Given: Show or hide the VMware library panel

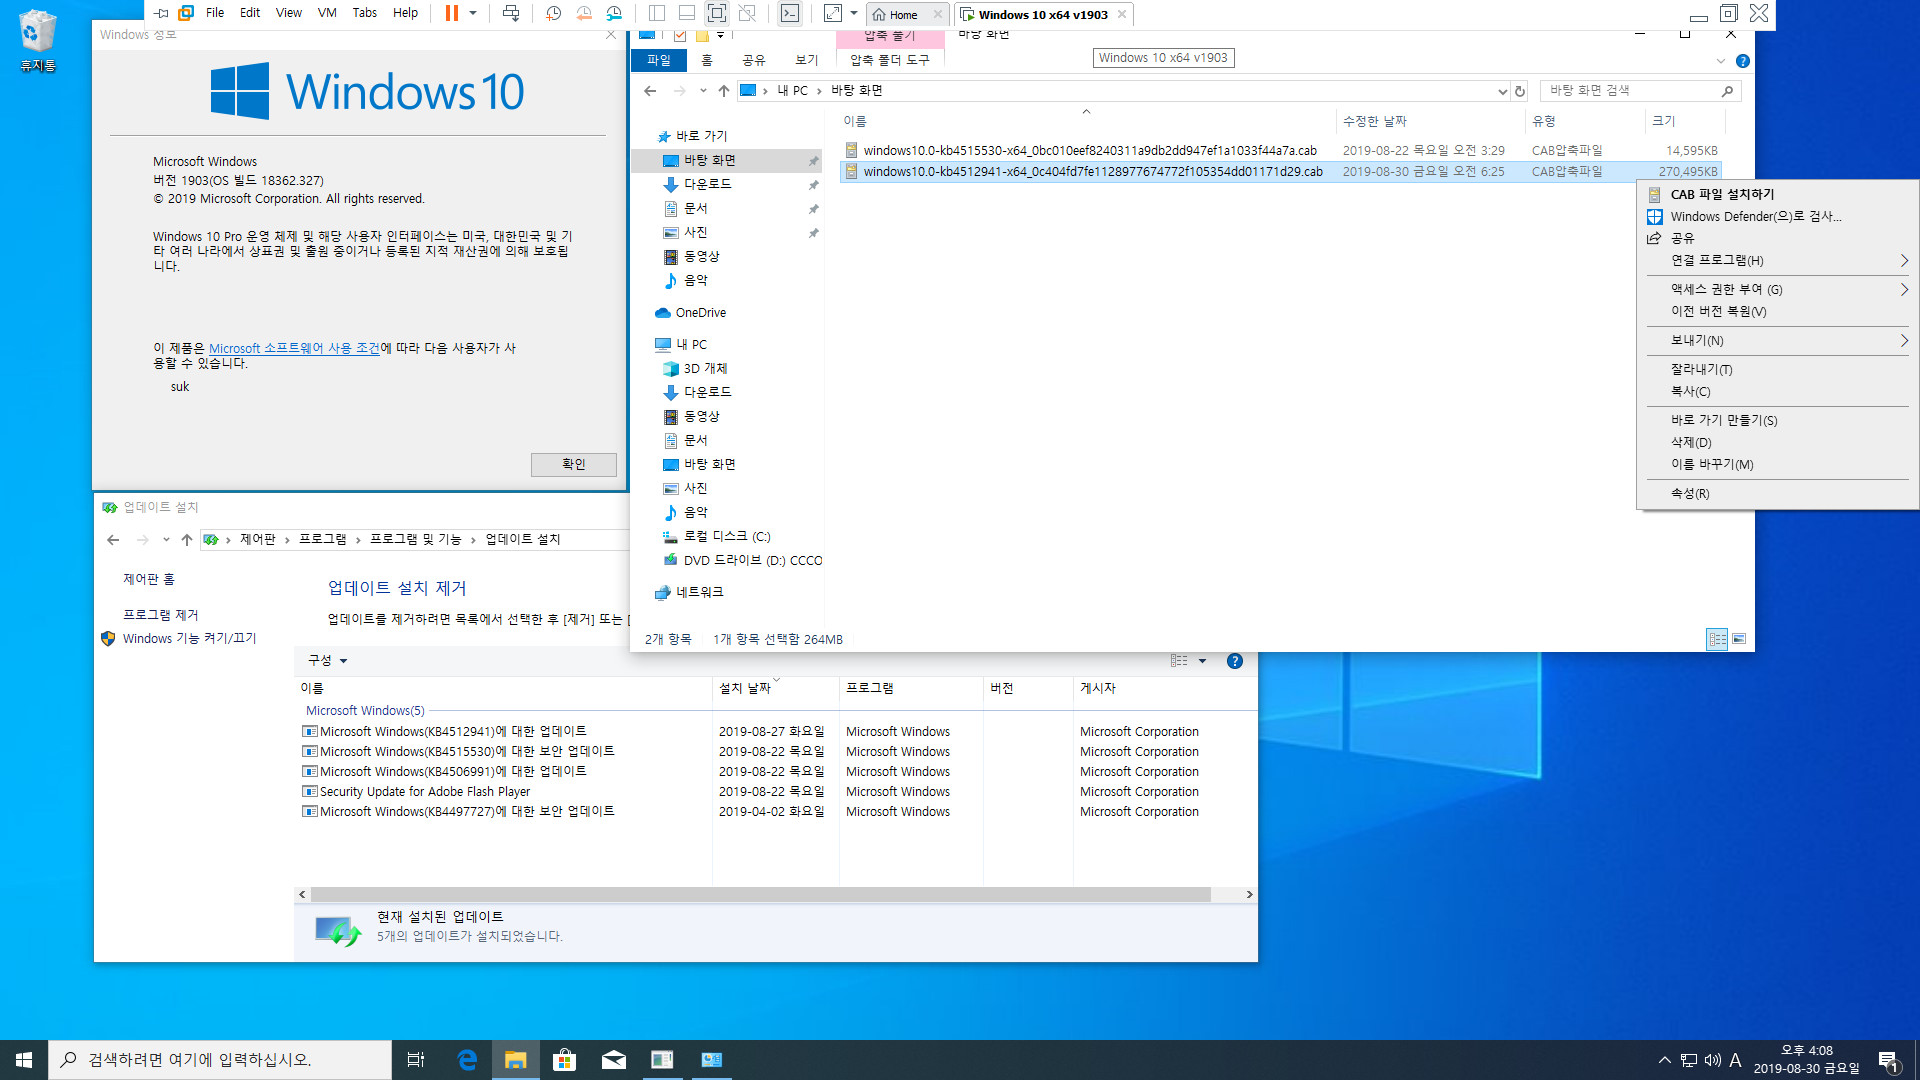Looking at the screenshot, I should point(657,13).
